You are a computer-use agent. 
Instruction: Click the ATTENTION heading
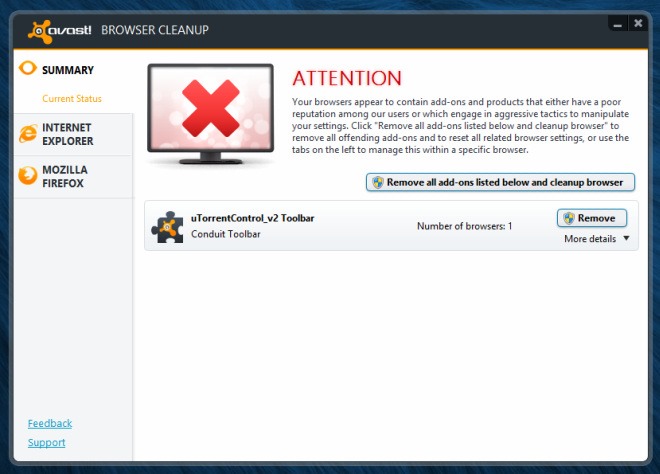[347, 78]
